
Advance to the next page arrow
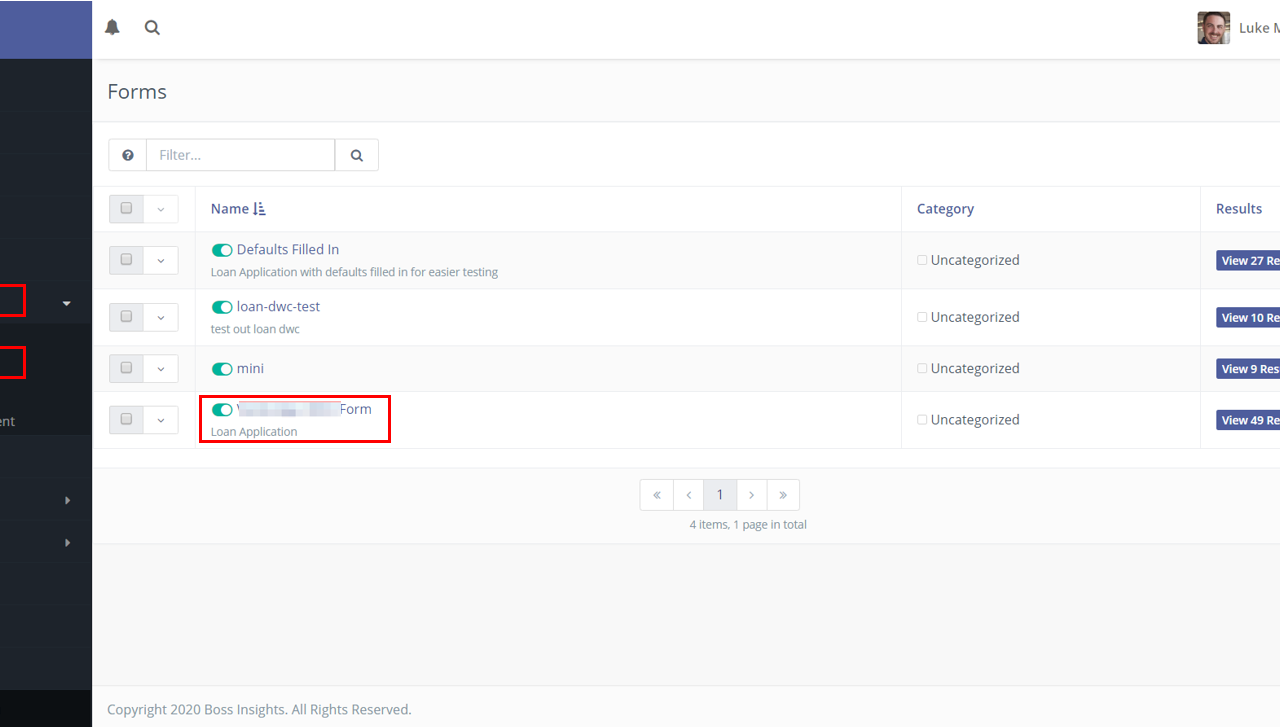coord(752,494)
